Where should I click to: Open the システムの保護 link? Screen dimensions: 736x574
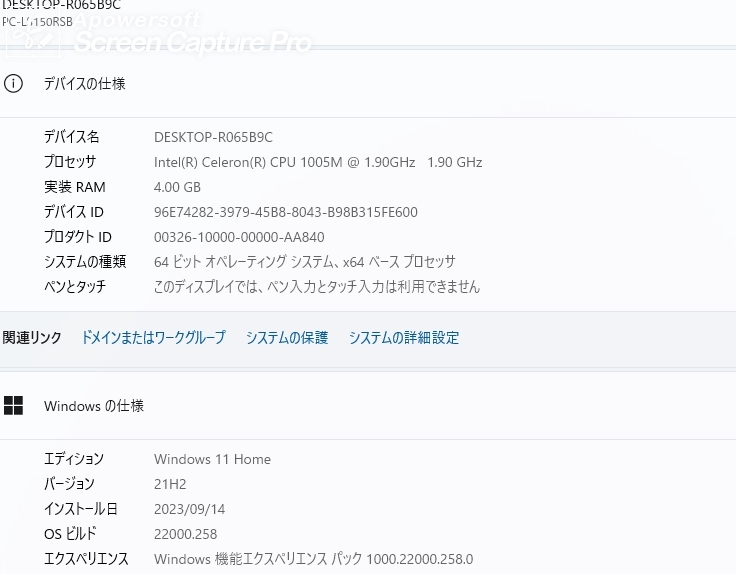[x=287, y=337]
